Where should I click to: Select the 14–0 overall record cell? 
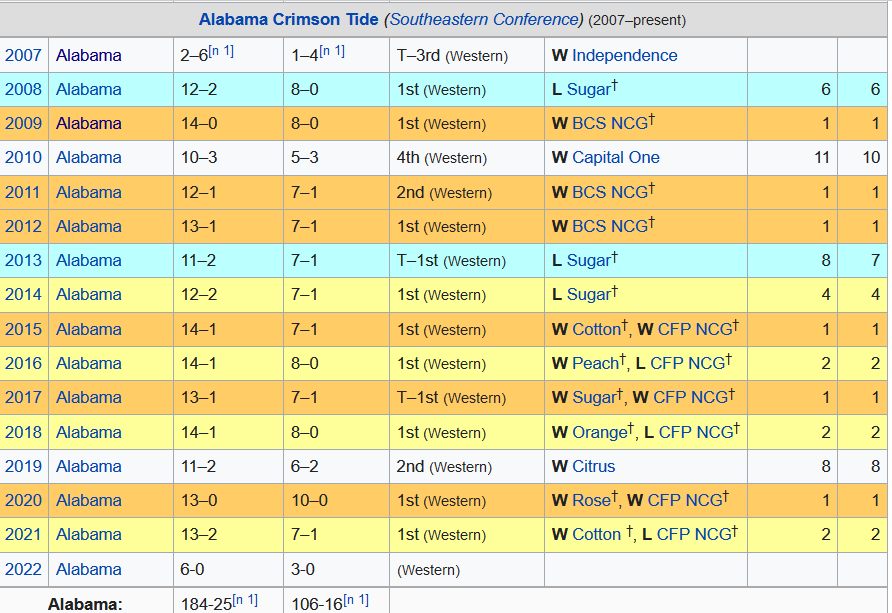pos(228,123)
